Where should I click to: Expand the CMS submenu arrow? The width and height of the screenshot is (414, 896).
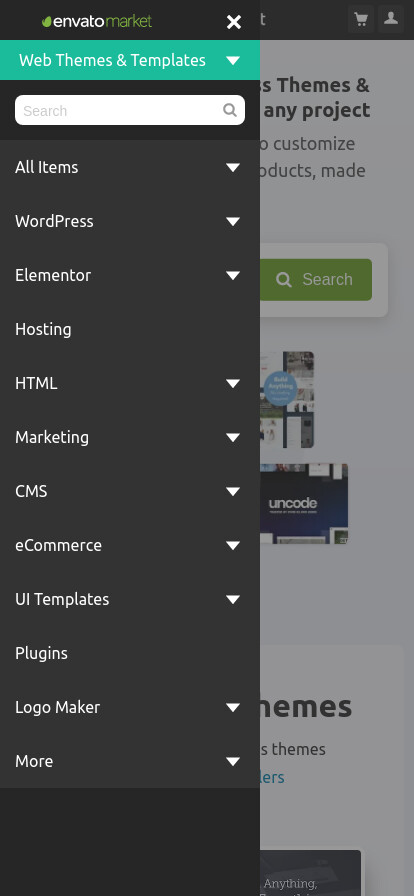(x=233, y=491)
